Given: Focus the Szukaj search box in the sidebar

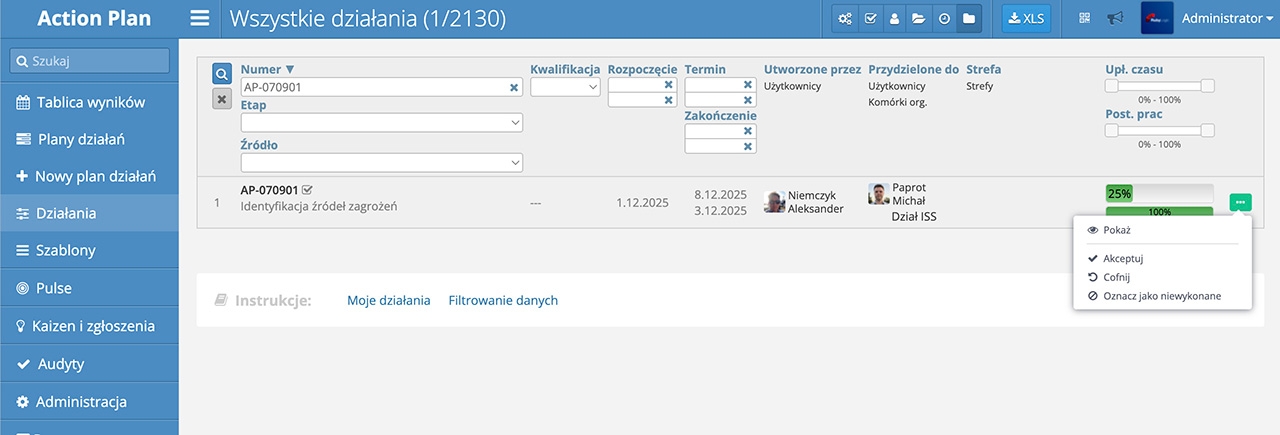Looking at the screenshot, I should point(89,61).
